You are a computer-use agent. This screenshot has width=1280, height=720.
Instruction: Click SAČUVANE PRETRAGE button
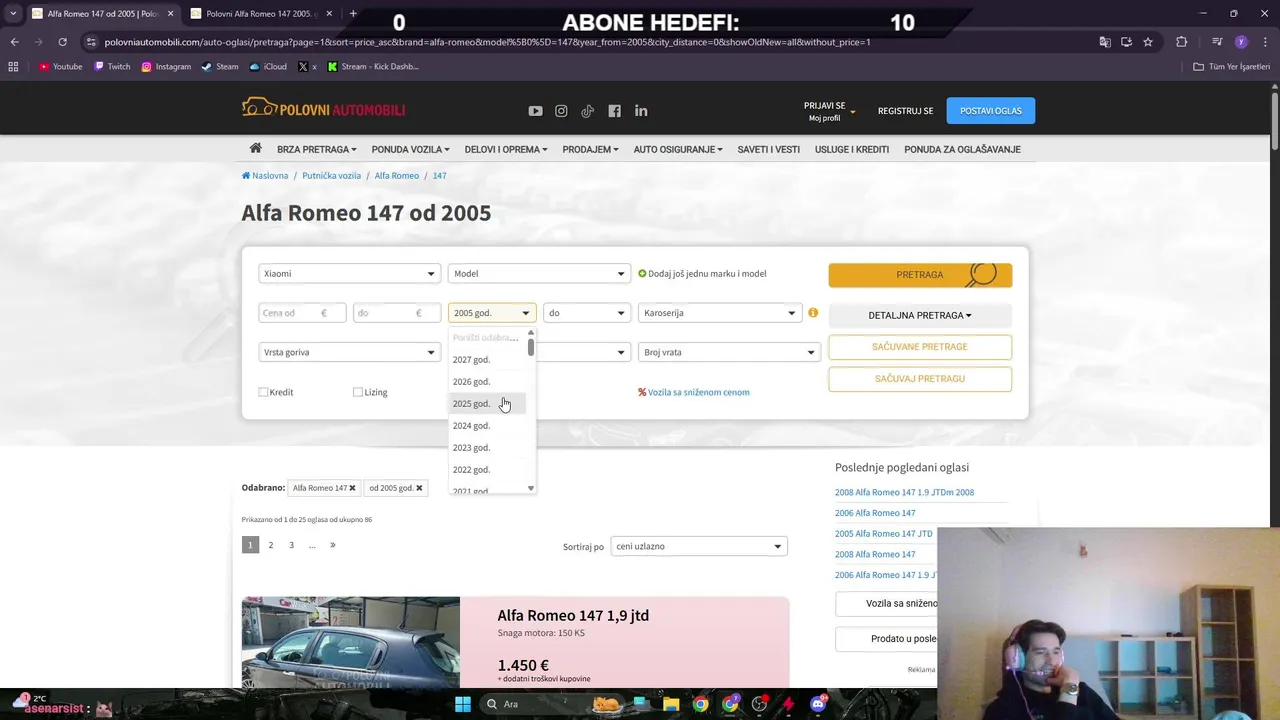[920, 347]
